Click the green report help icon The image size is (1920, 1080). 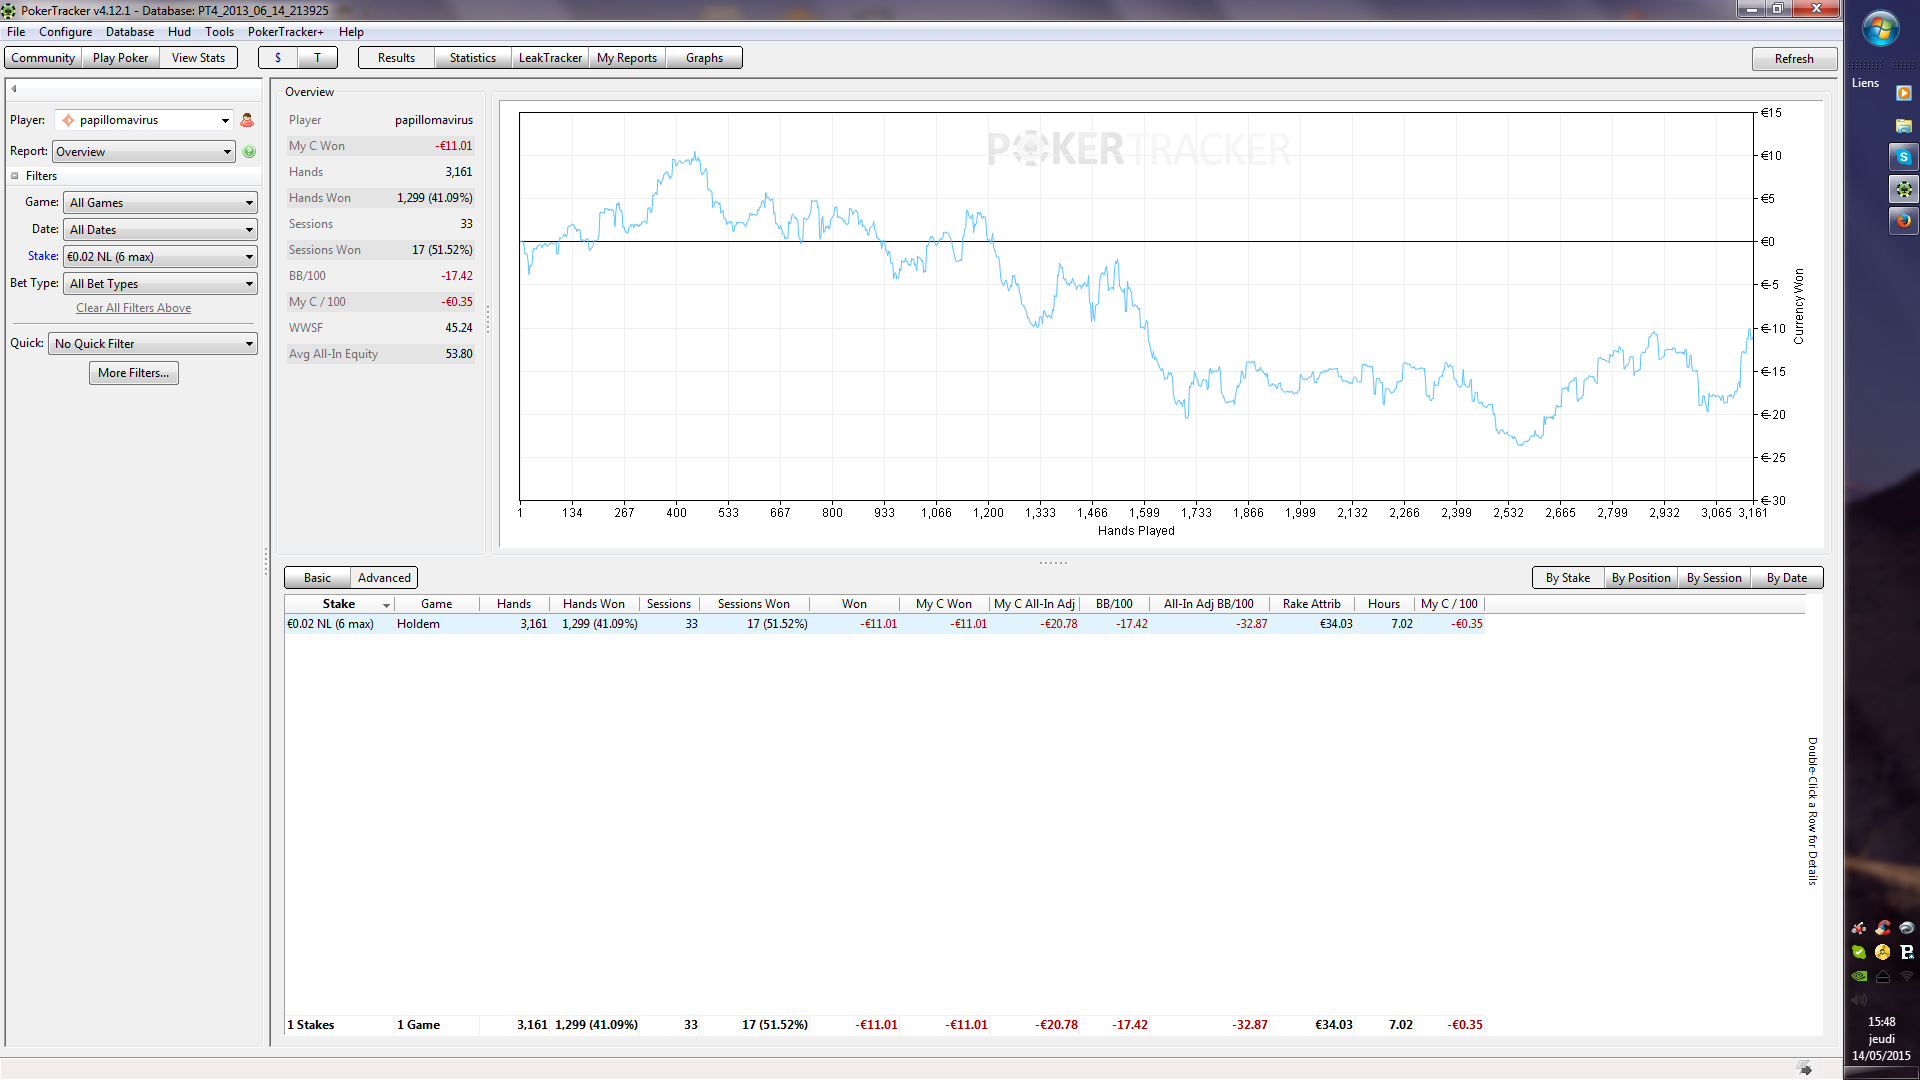coord(249,152)
